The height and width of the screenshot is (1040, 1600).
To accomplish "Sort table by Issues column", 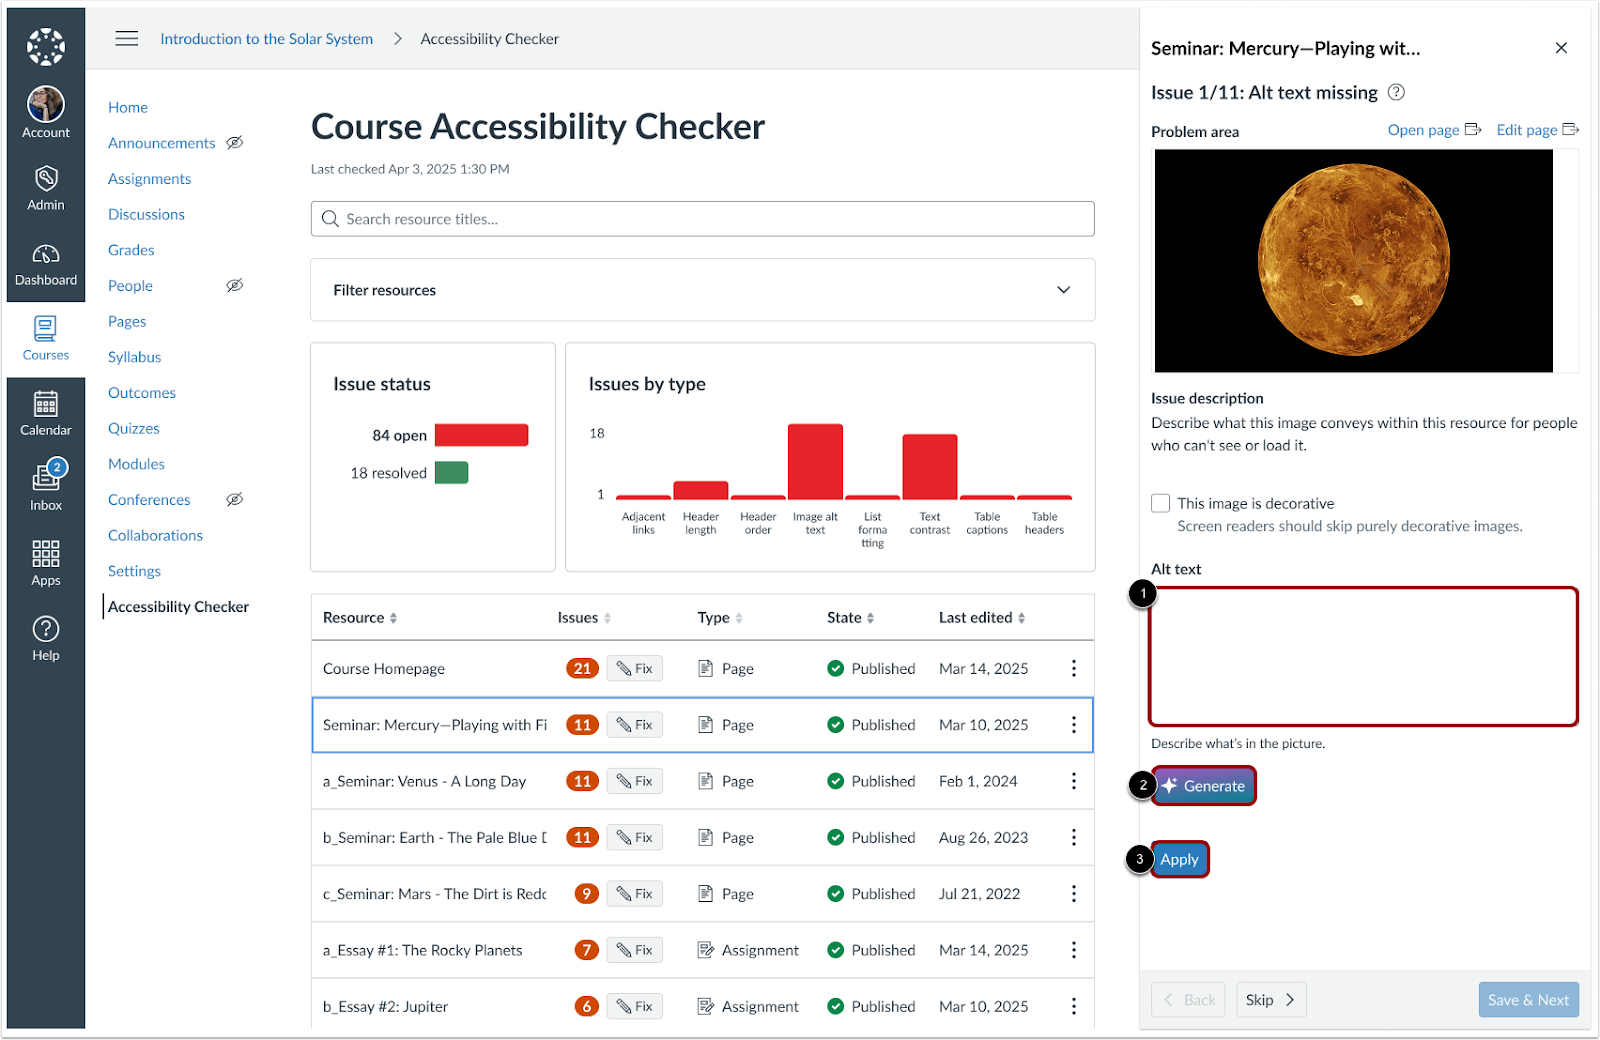I will [584, 618].
